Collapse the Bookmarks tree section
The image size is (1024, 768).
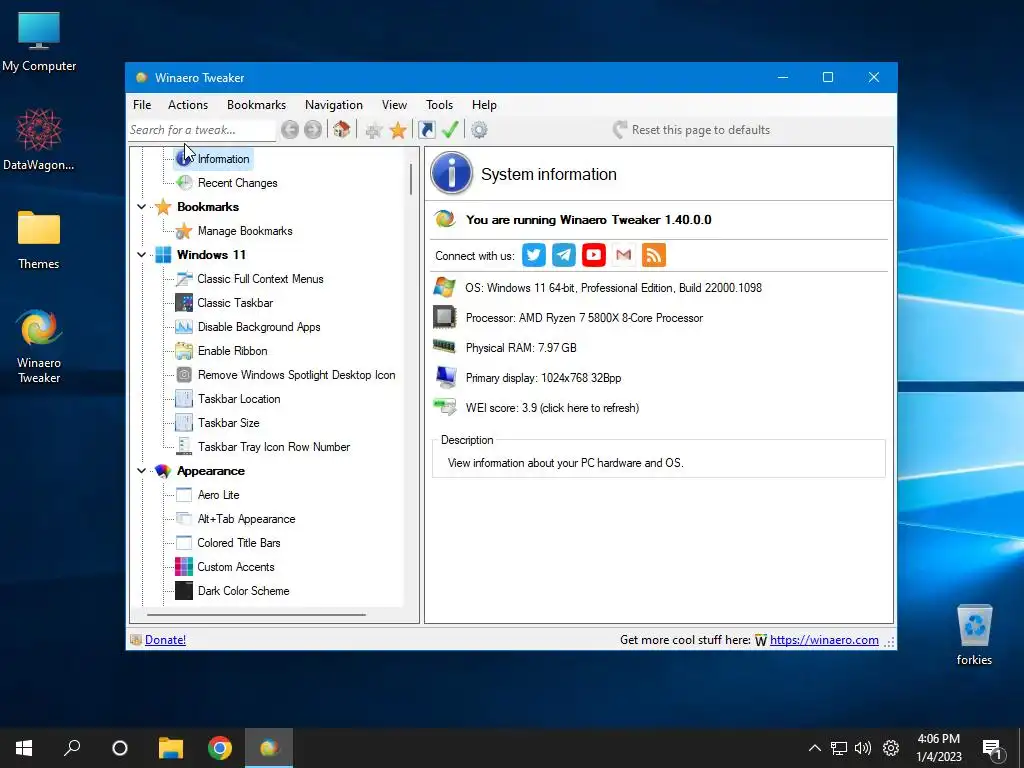point(142,207)
